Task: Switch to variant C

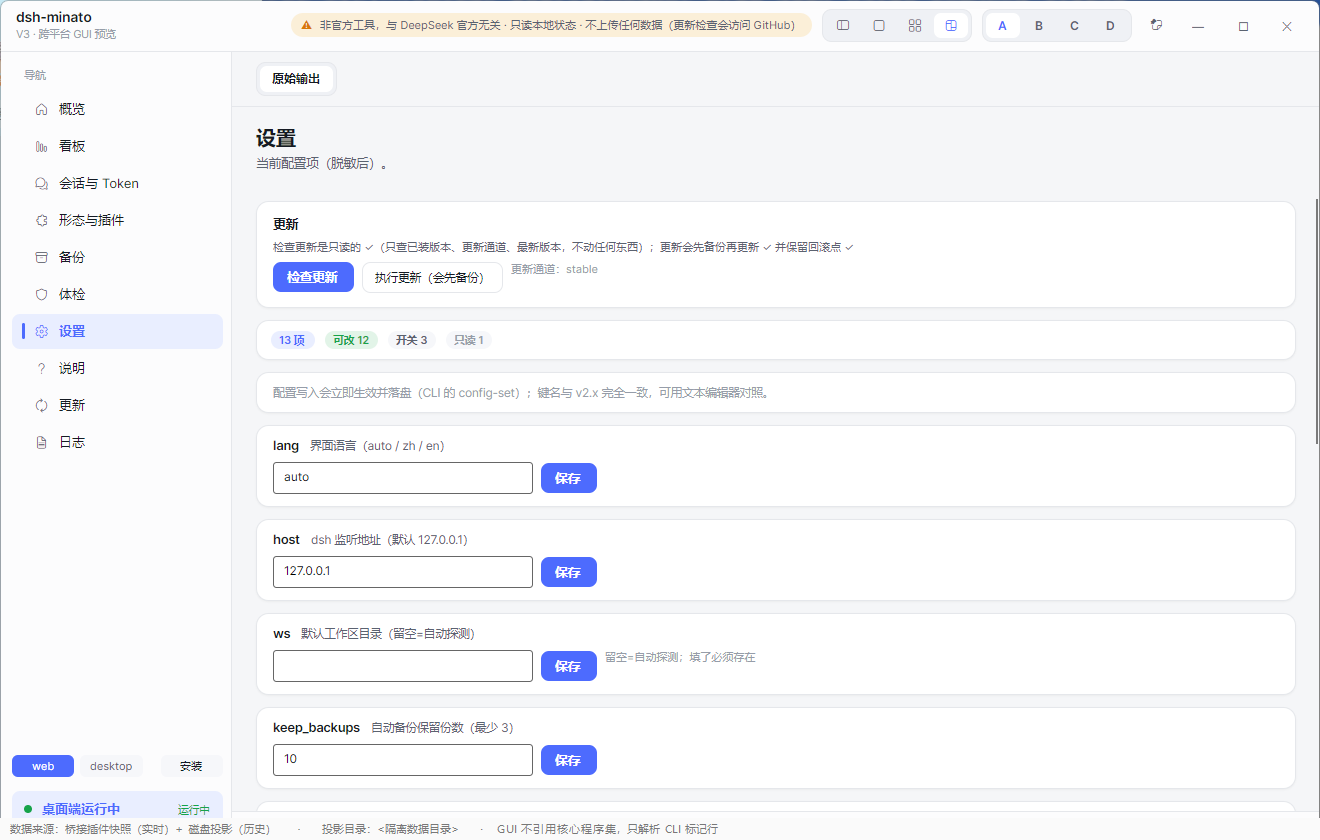Action: pyautogui.click(x=1074, y=26)
